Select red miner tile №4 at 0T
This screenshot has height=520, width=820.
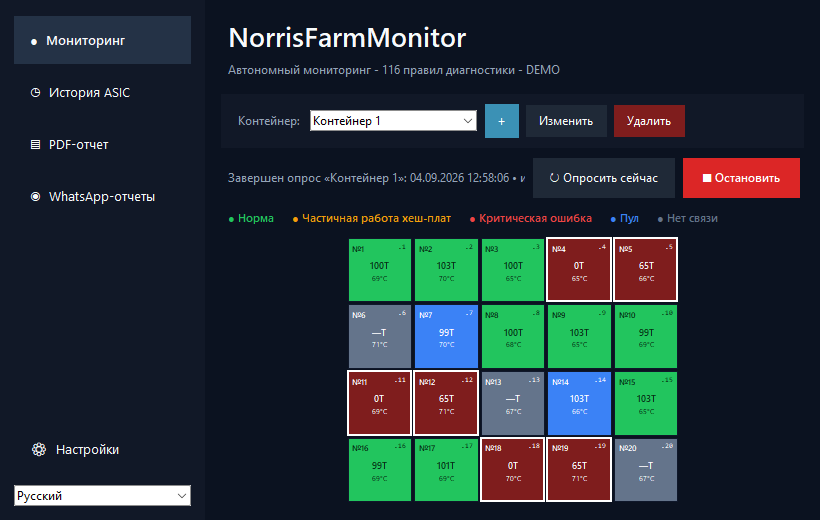(579, 270)
